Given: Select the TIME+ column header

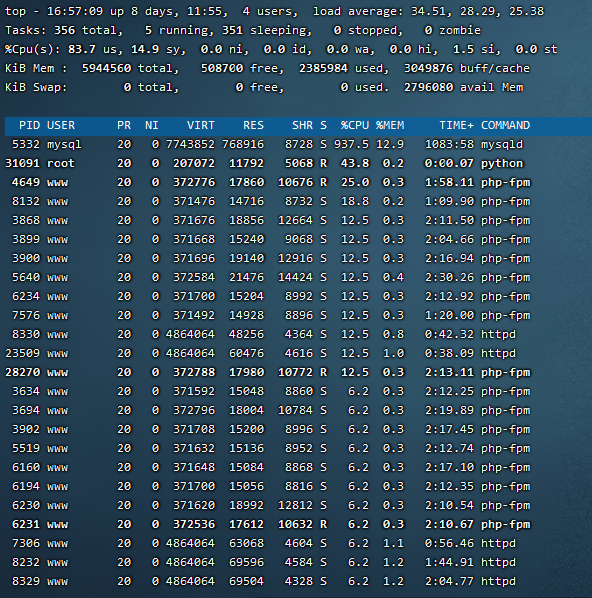Looking at the screenshot, I should pyautogui.click(x=456, y=125).
